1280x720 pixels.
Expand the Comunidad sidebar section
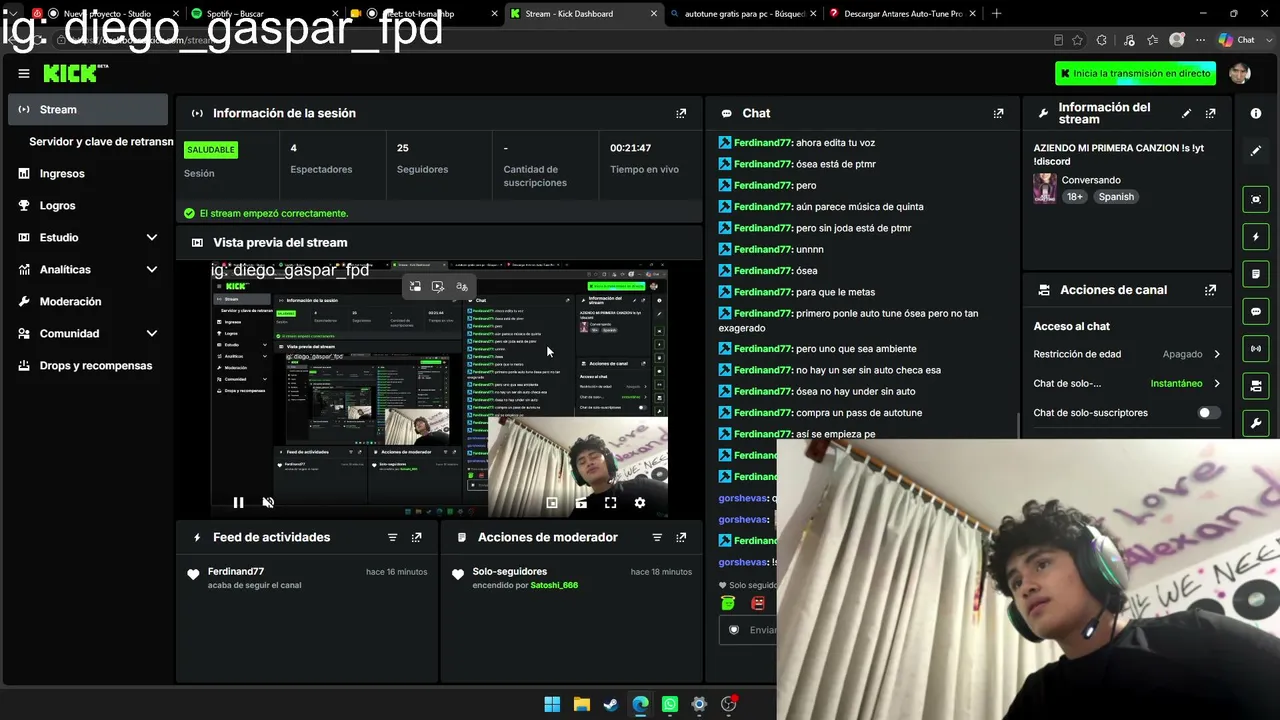click(x=152, y=333)
